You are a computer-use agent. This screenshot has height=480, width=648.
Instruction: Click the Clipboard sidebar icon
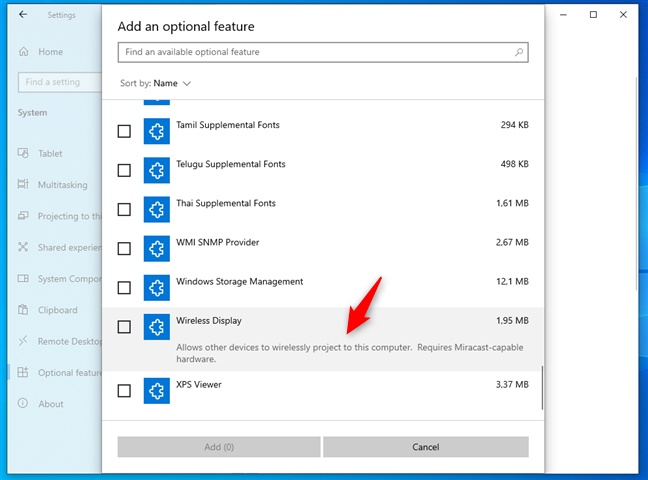(x=23, y=309)
